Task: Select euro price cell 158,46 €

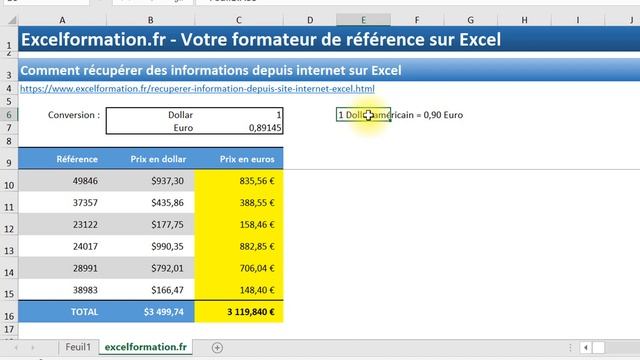Action: pyautogui.click(x=239, y=224)
